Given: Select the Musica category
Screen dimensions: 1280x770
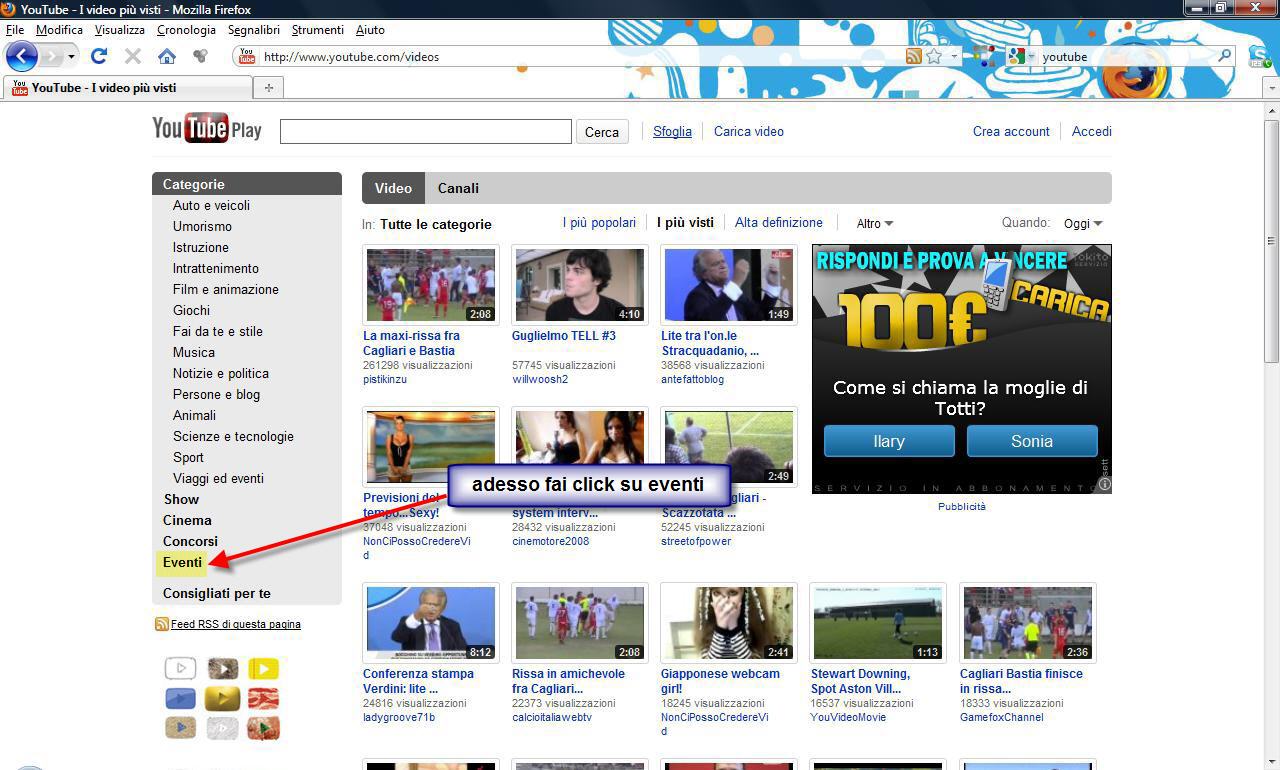Looking at the screenshot, I should (194, 352).
